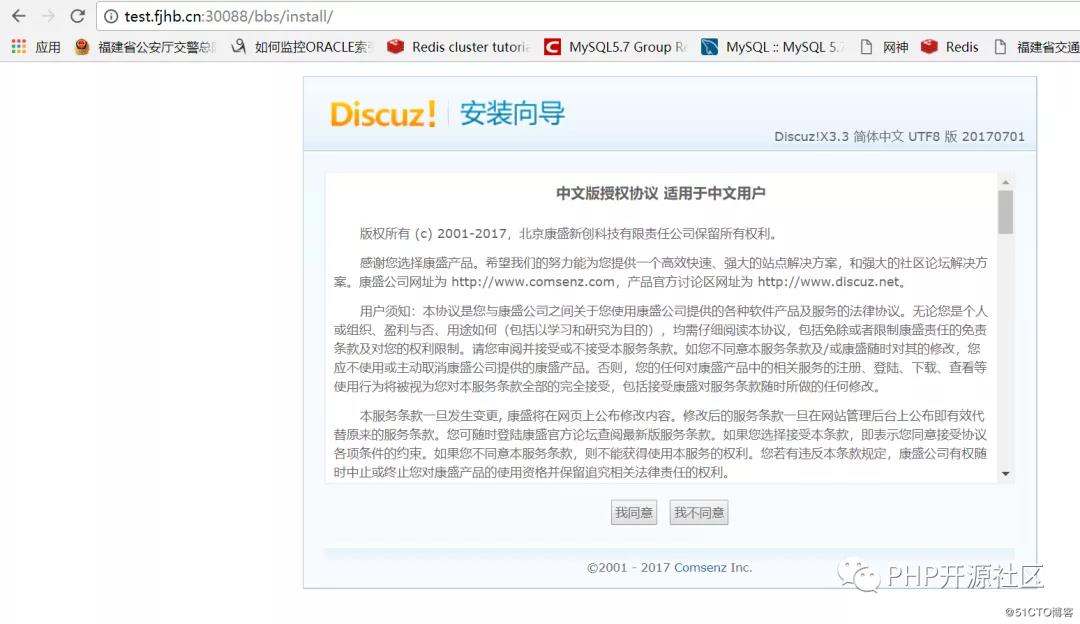Open the 应用 apps grid bookmark

[36, 47]
